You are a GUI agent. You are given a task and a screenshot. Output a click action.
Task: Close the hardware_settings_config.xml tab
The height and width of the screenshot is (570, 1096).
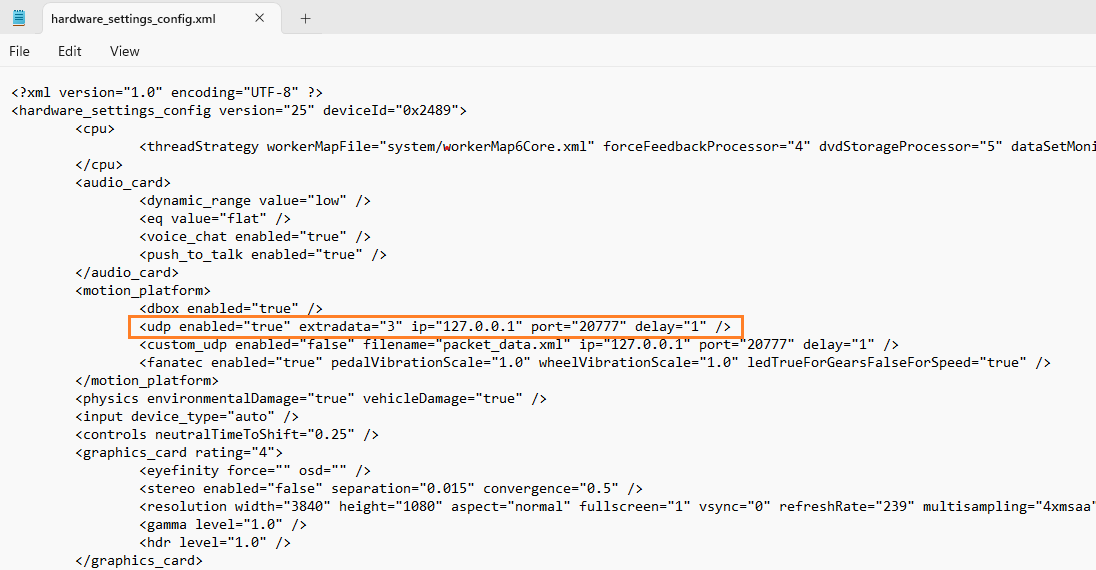point(261,18)
